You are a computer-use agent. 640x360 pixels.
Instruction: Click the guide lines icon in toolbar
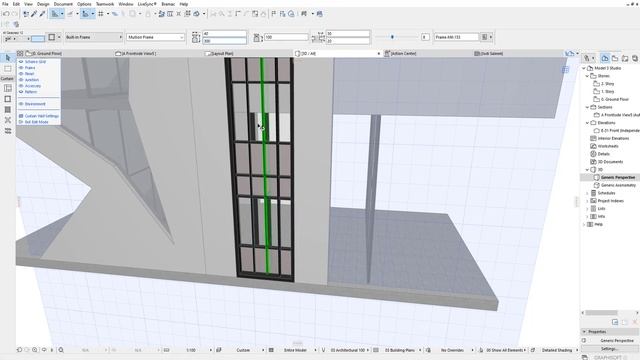pyautogui.click(x=55, y=14)
